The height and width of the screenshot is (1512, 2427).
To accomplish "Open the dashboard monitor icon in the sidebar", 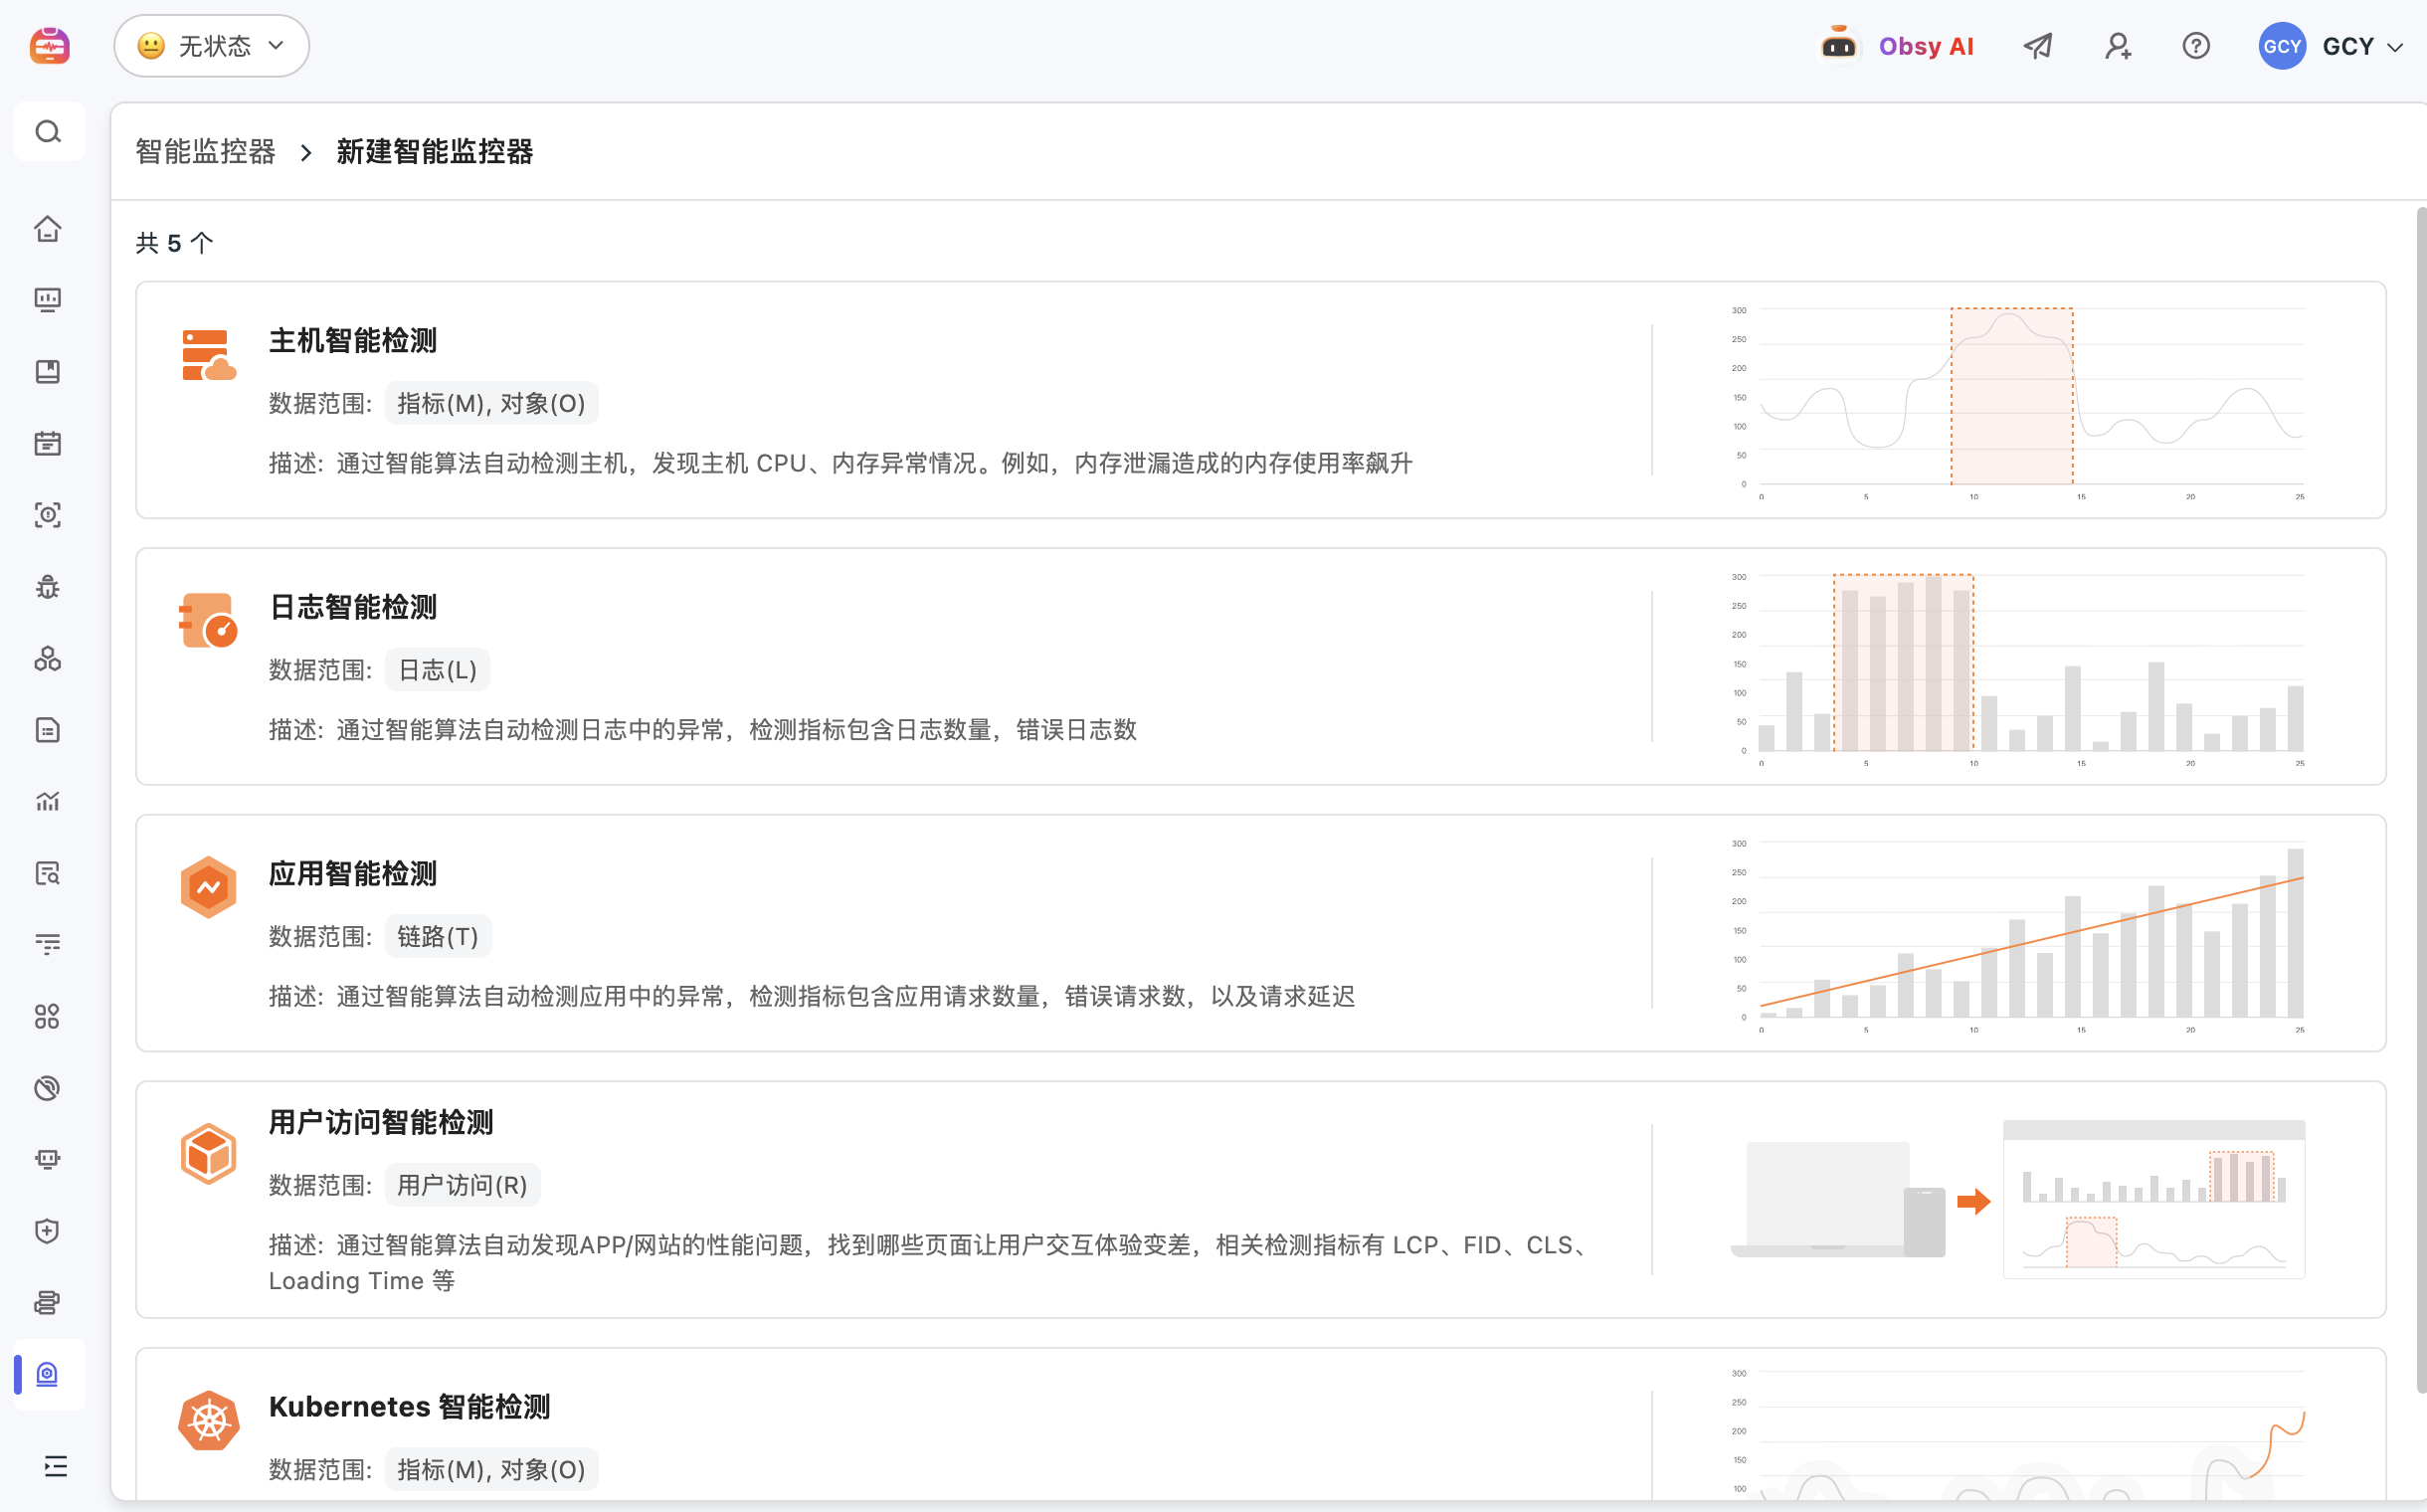I will pyautogui.click(x=48, y=300).
